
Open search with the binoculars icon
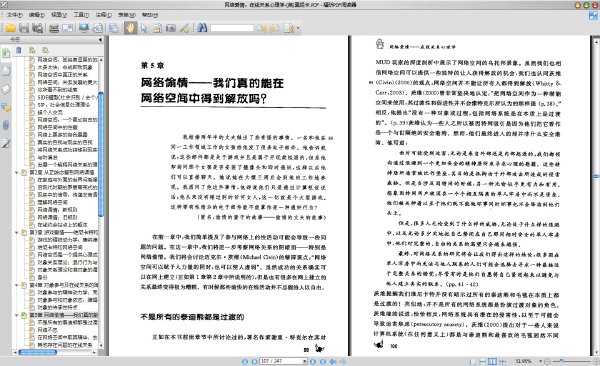click(x=202, y=28)
